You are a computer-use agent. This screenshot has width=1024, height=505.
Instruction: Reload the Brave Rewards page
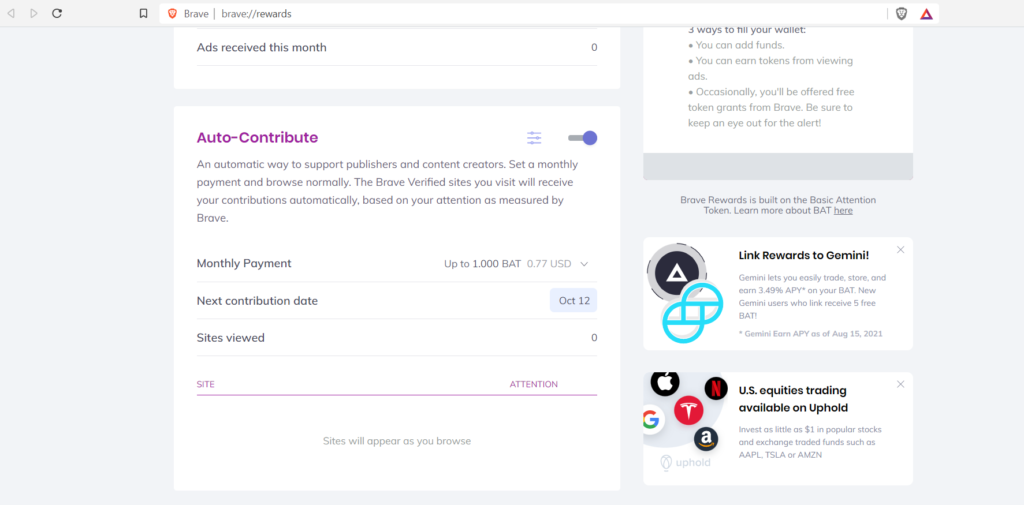tap(57, 13)
